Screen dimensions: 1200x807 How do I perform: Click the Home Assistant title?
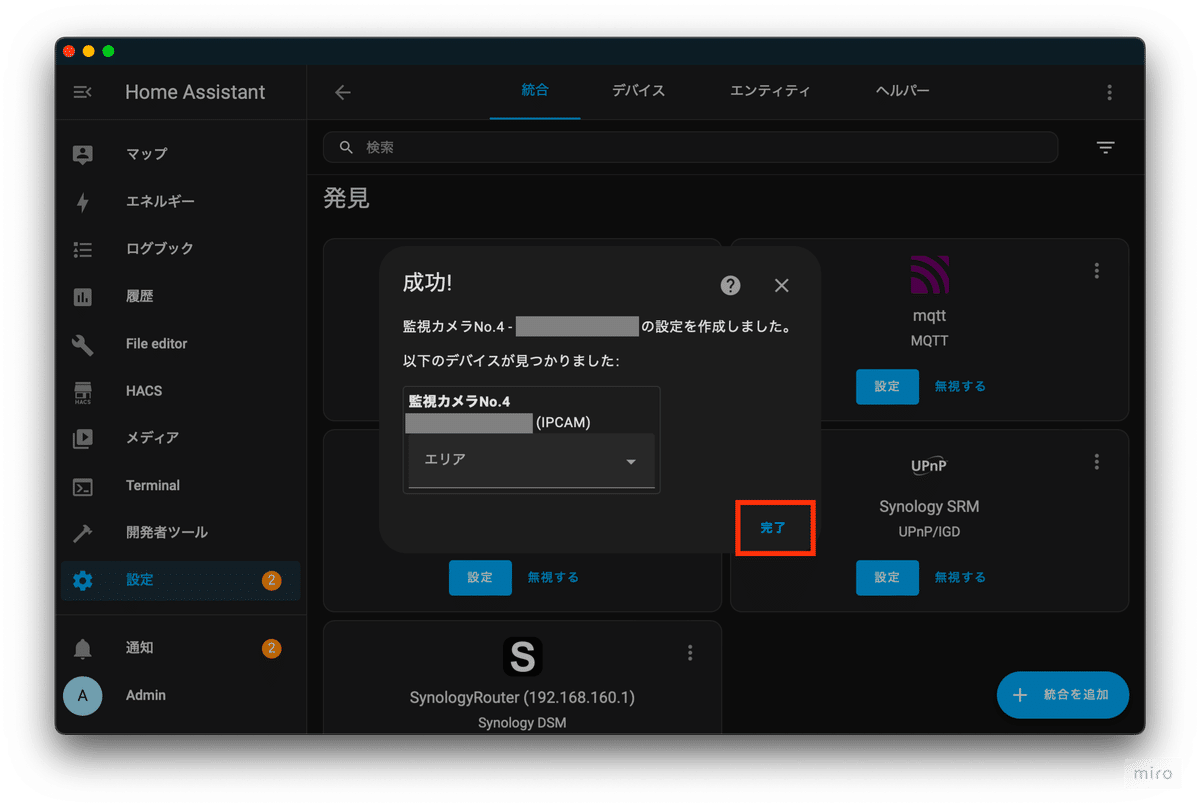tap(195, 92)
